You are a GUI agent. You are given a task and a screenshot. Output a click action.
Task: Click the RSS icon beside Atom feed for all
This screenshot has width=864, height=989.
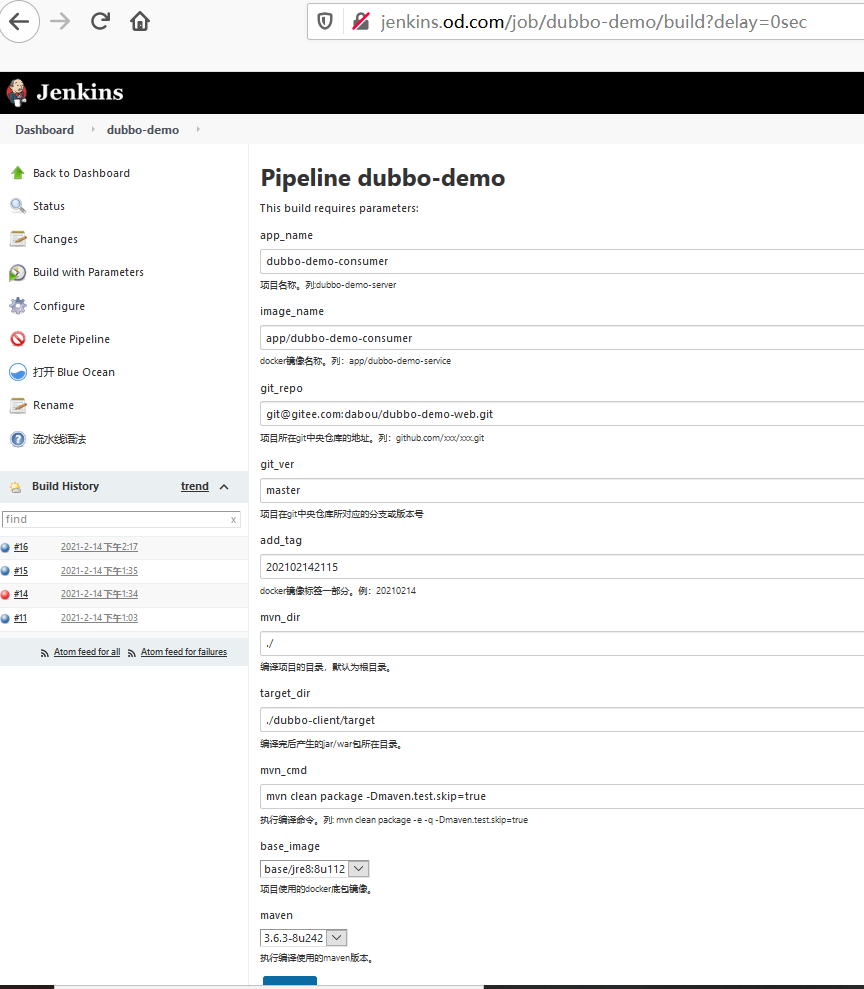(x=45, y=653)
